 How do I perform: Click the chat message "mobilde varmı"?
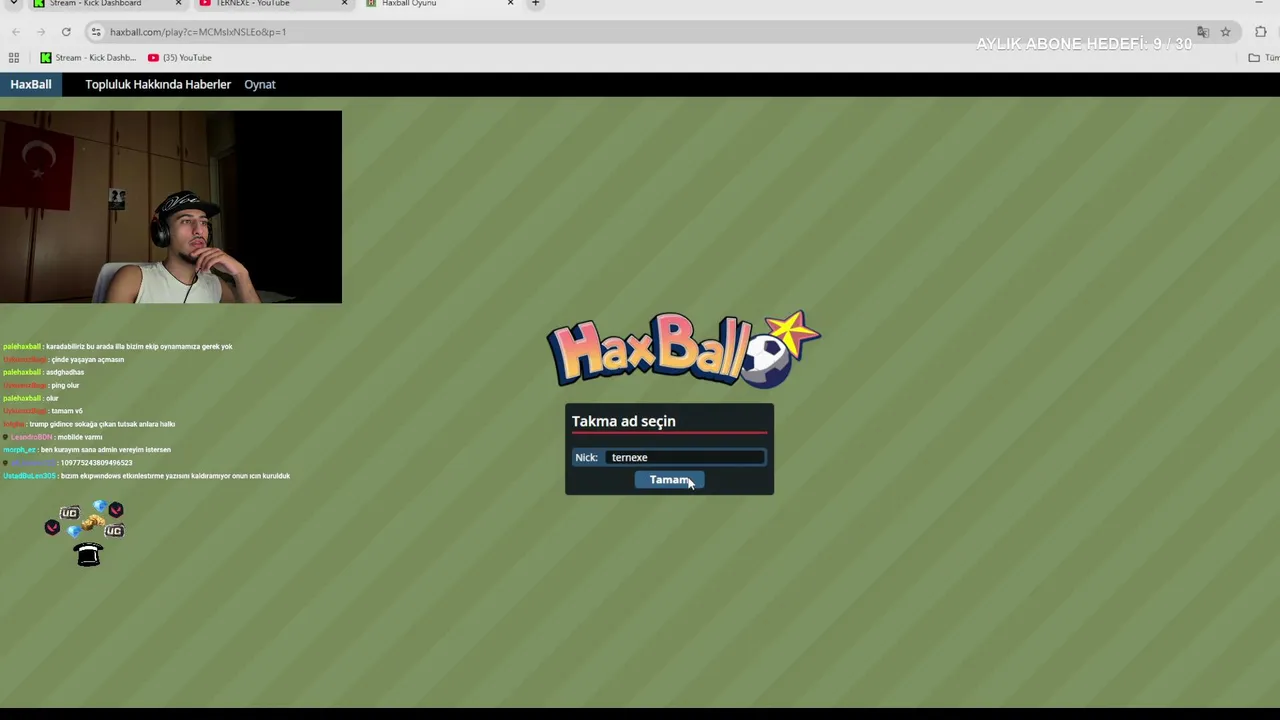click(x=80, y=437)
